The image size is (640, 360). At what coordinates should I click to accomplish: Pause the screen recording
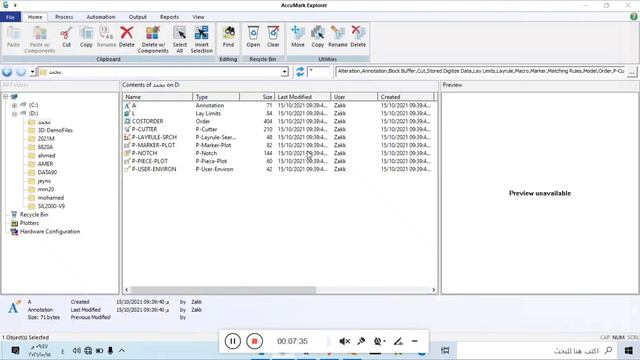(x=233, y=341)
